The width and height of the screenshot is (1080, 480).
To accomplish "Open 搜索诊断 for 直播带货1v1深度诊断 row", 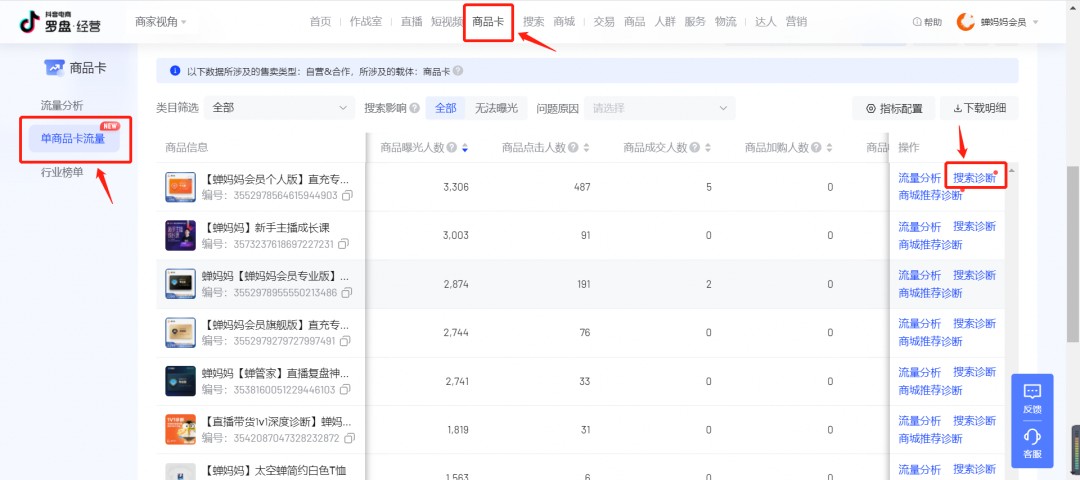I will point(975,421).
